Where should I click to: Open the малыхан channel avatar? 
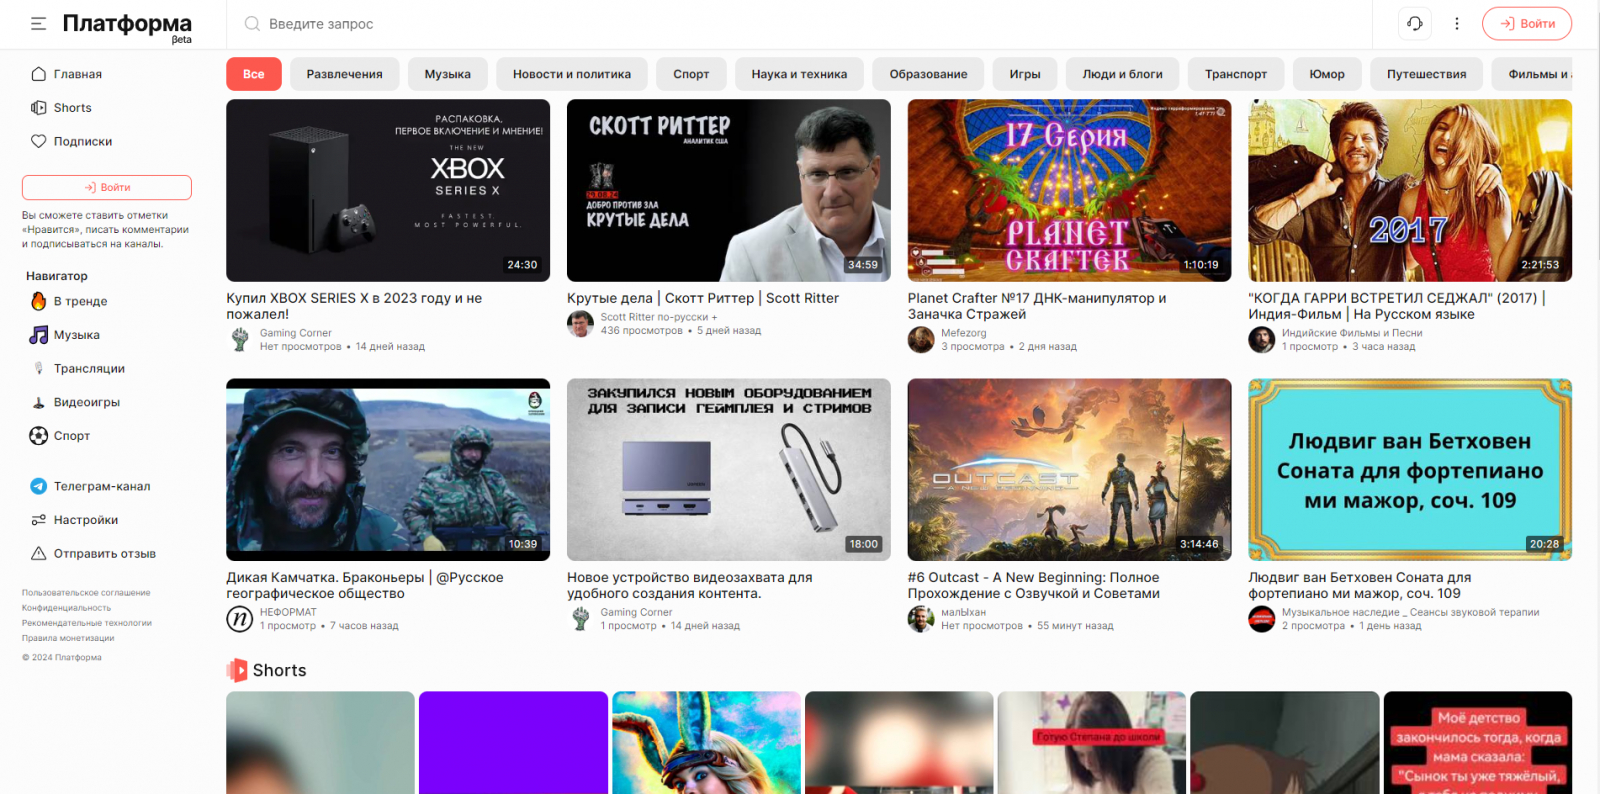coord(921,619)
